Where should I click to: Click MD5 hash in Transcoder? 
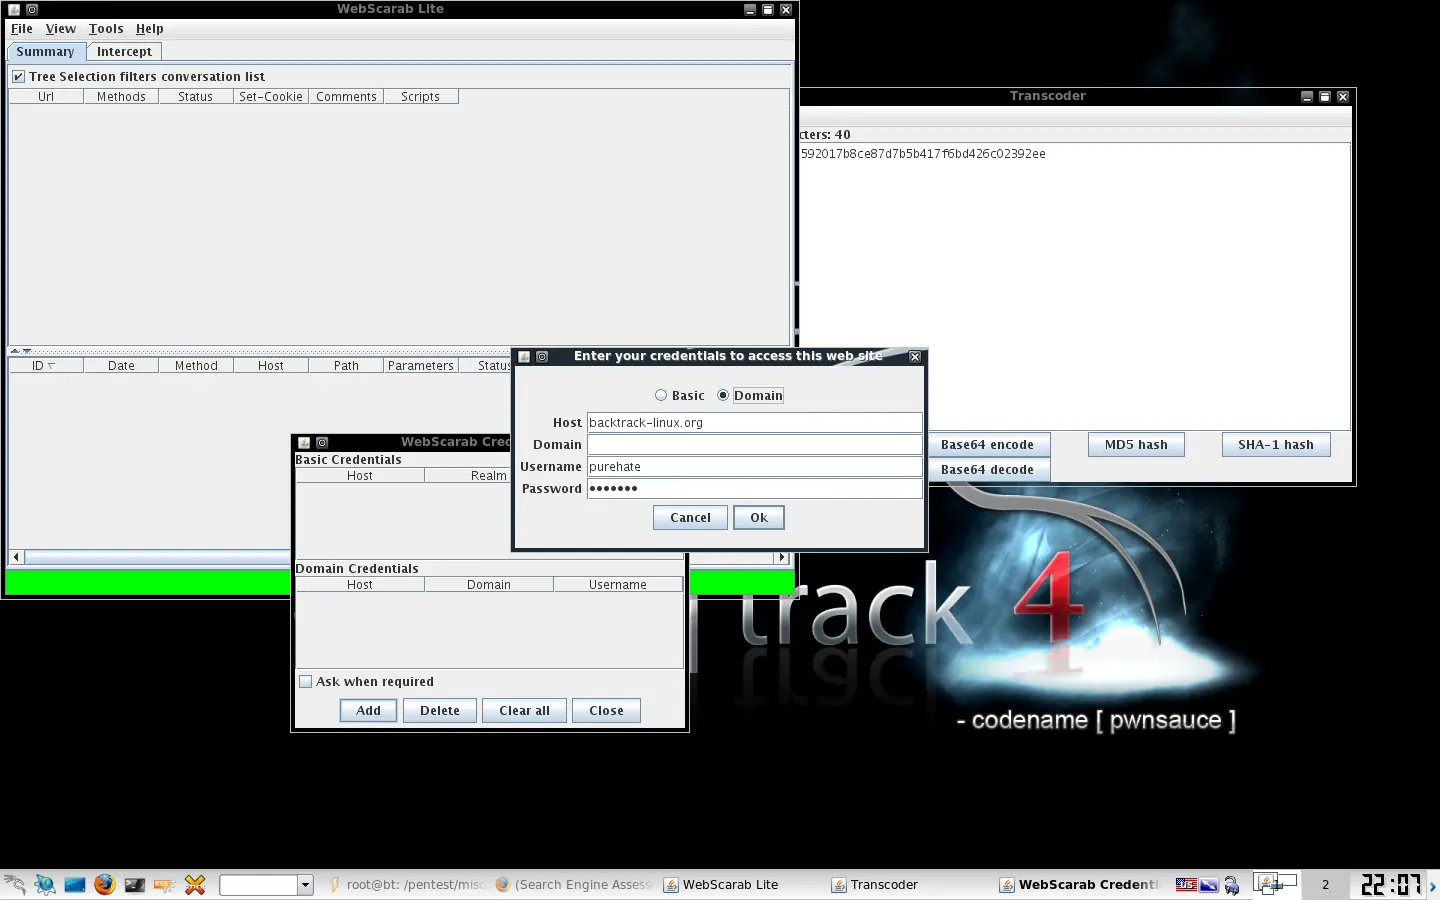pyautogui.click(x=1136, y=445)
